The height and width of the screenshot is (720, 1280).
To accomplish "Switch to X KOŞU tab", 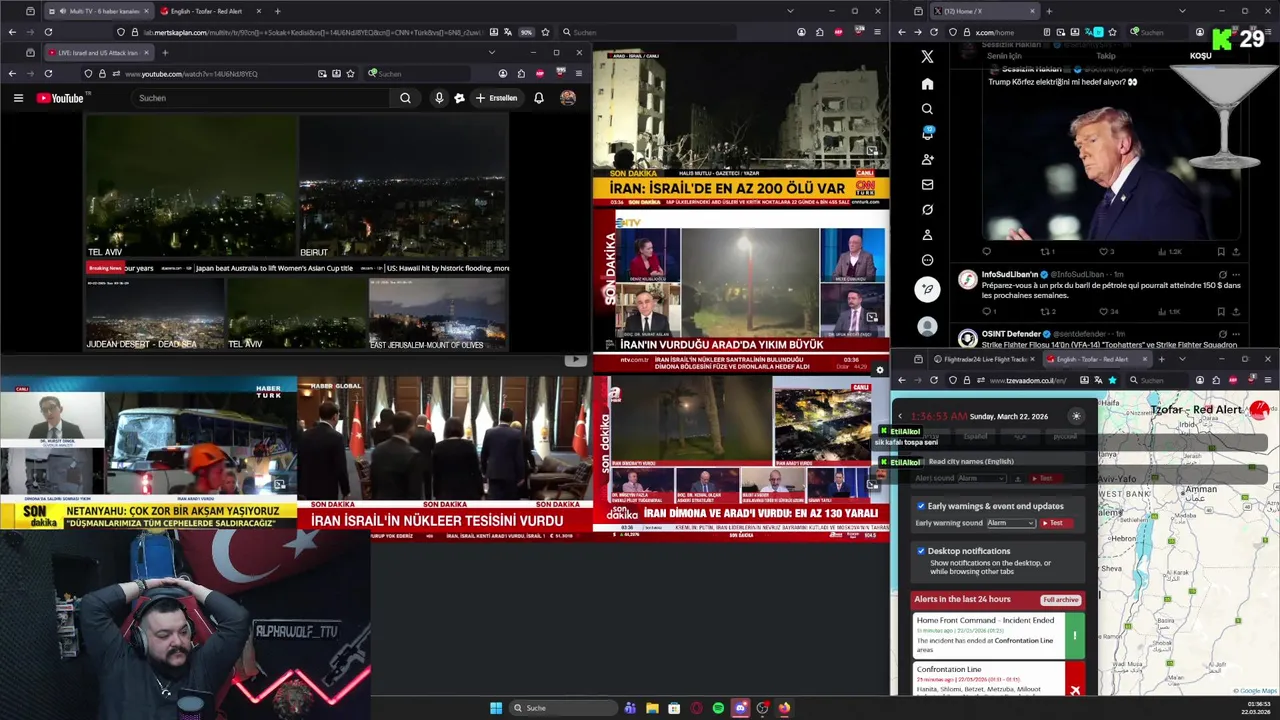I will pyautogui.click(x=1201, y=56).
